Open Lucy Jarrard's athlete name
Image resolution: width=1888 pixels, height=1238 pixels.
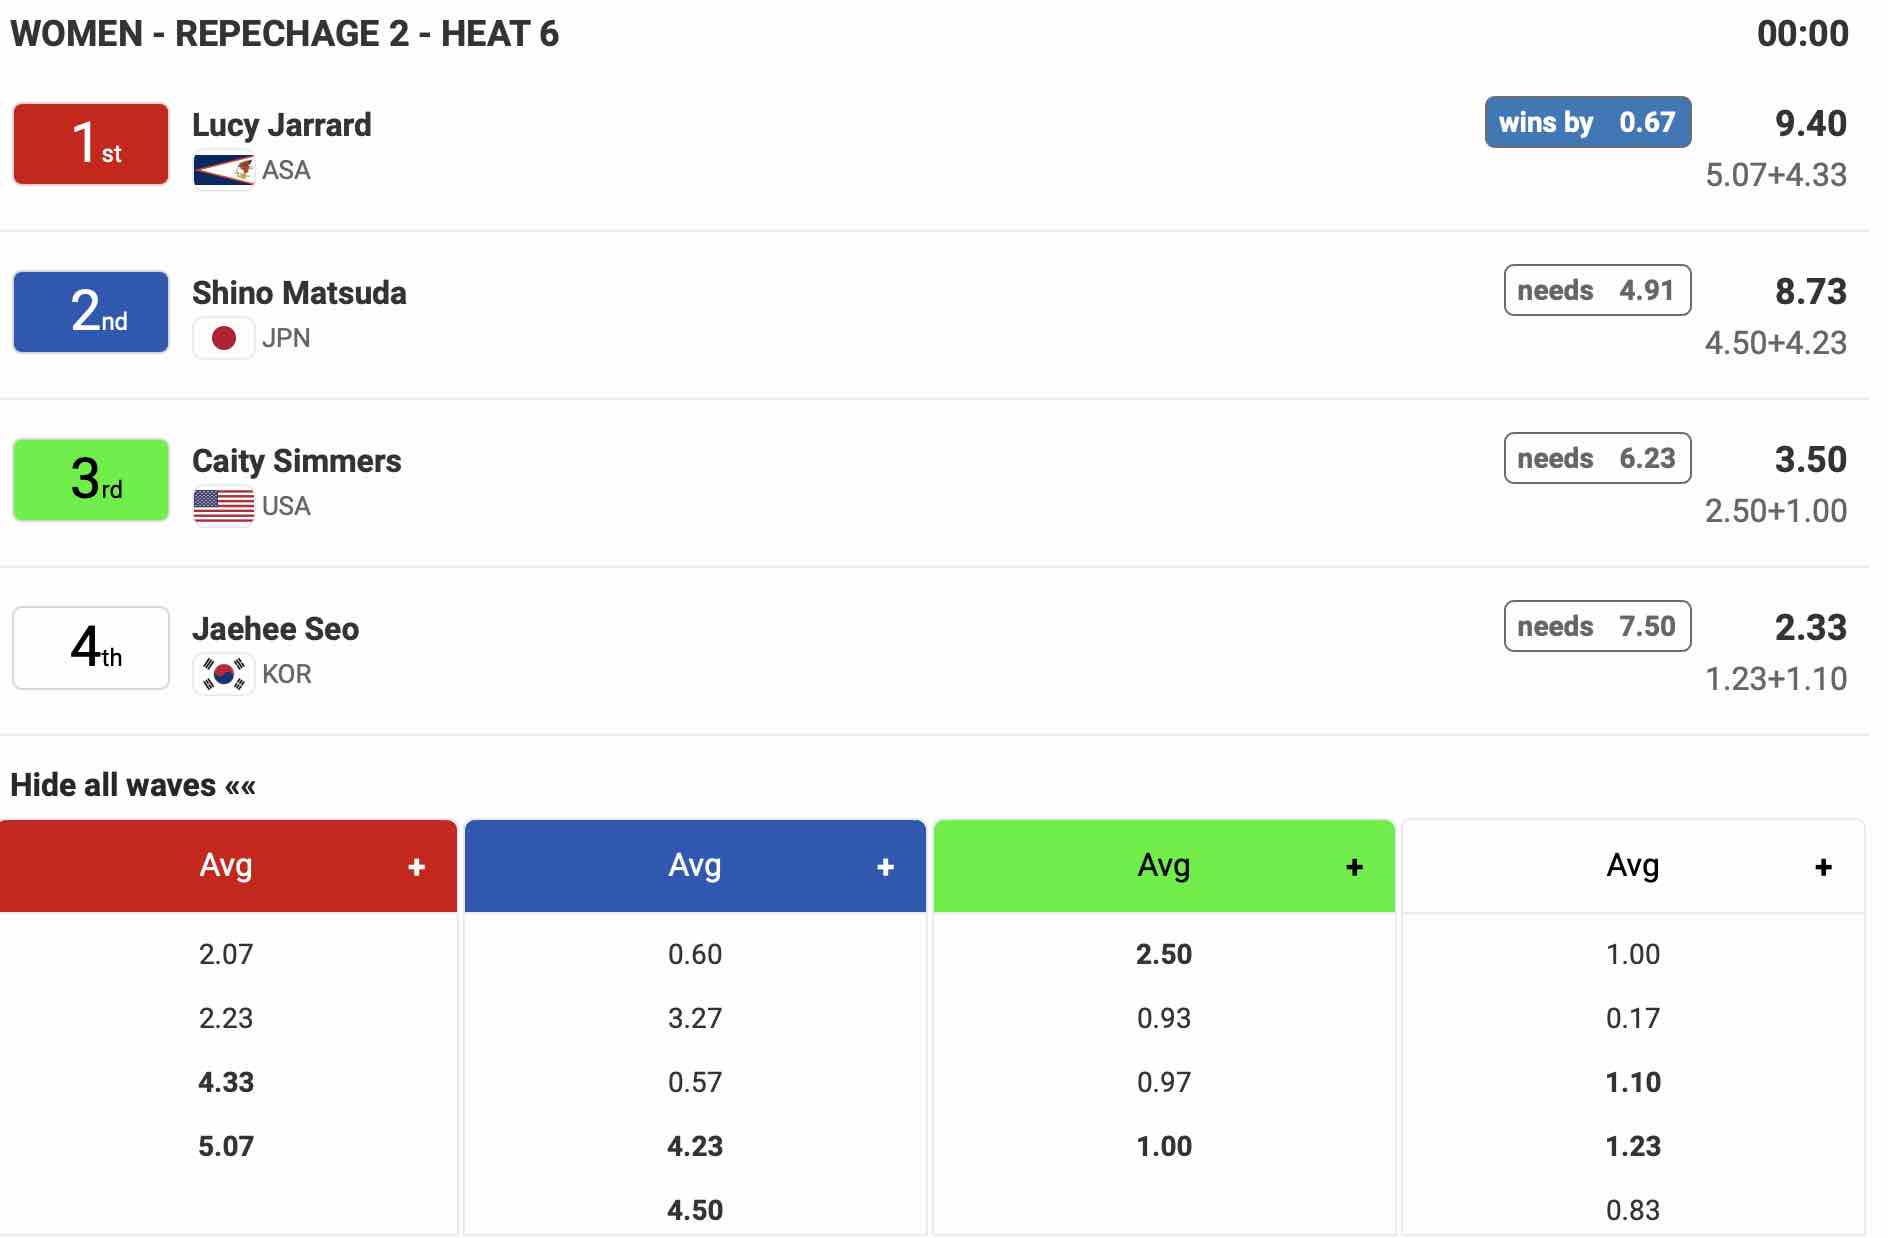(x=281, y=125)
